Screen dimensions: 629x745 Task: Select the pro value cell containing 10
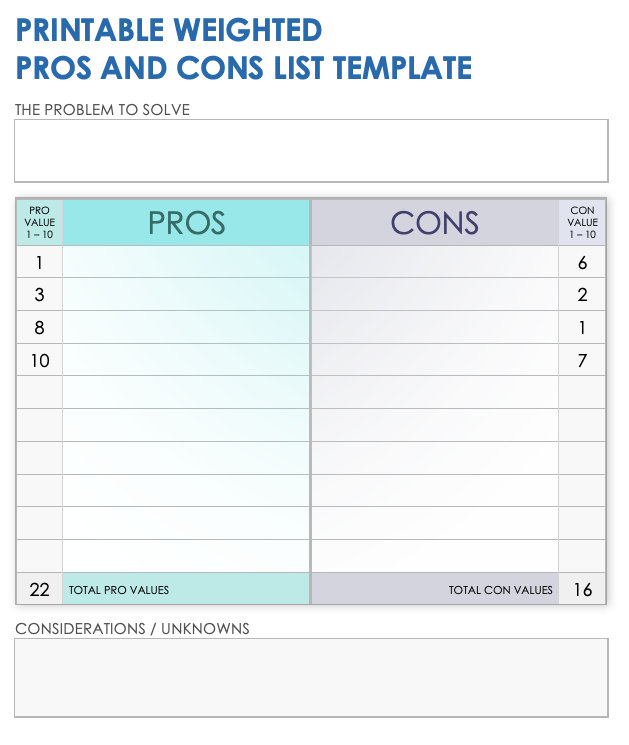[x=40, y=360]
